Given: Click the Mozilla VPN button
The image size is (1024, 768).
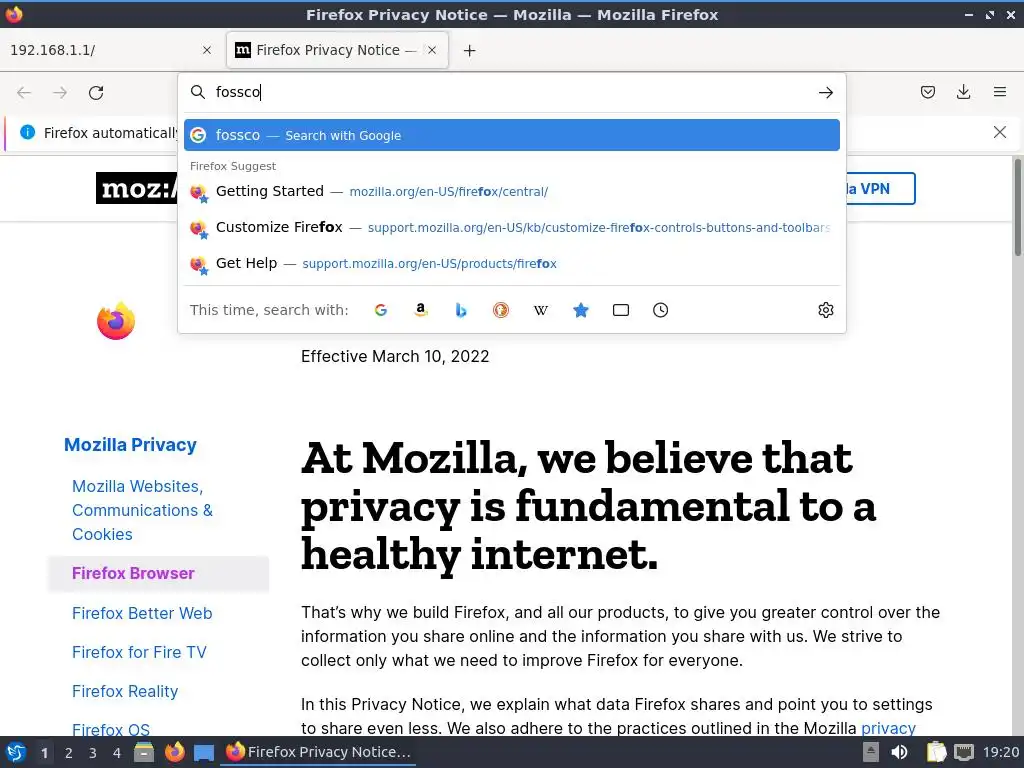Looking at the screenshot, I should point(880,189).
